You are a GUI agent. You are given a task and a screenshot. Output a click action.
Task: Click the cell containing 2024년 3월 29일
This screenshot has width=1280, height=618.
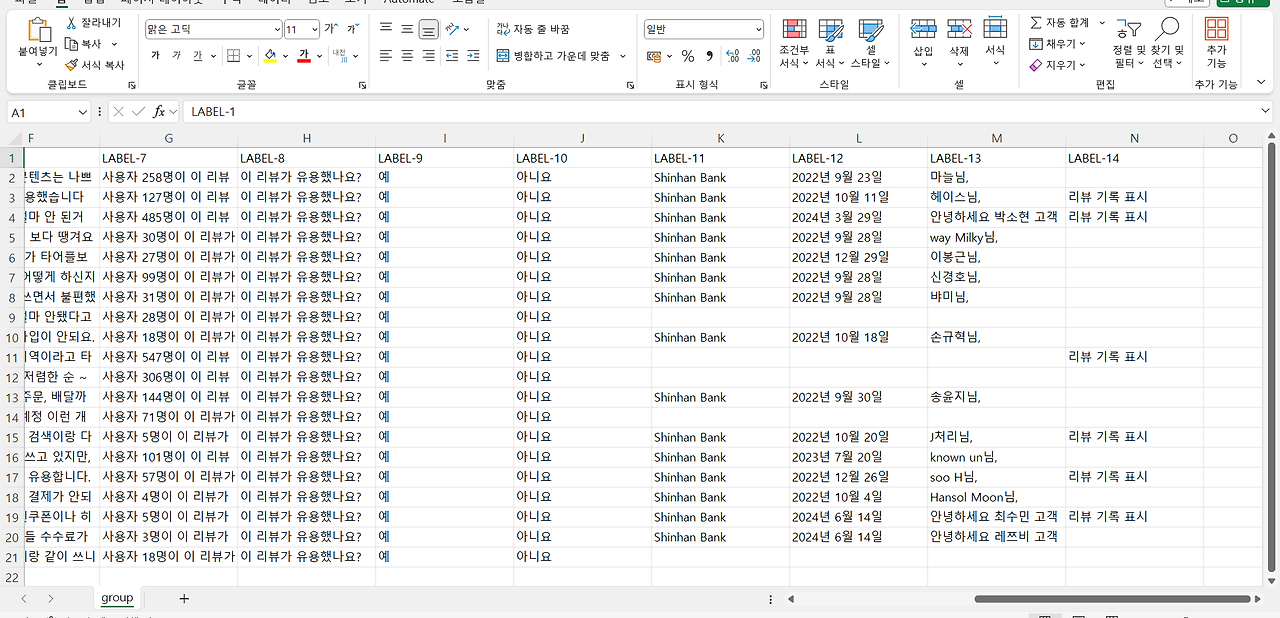(x=858, y=217)
